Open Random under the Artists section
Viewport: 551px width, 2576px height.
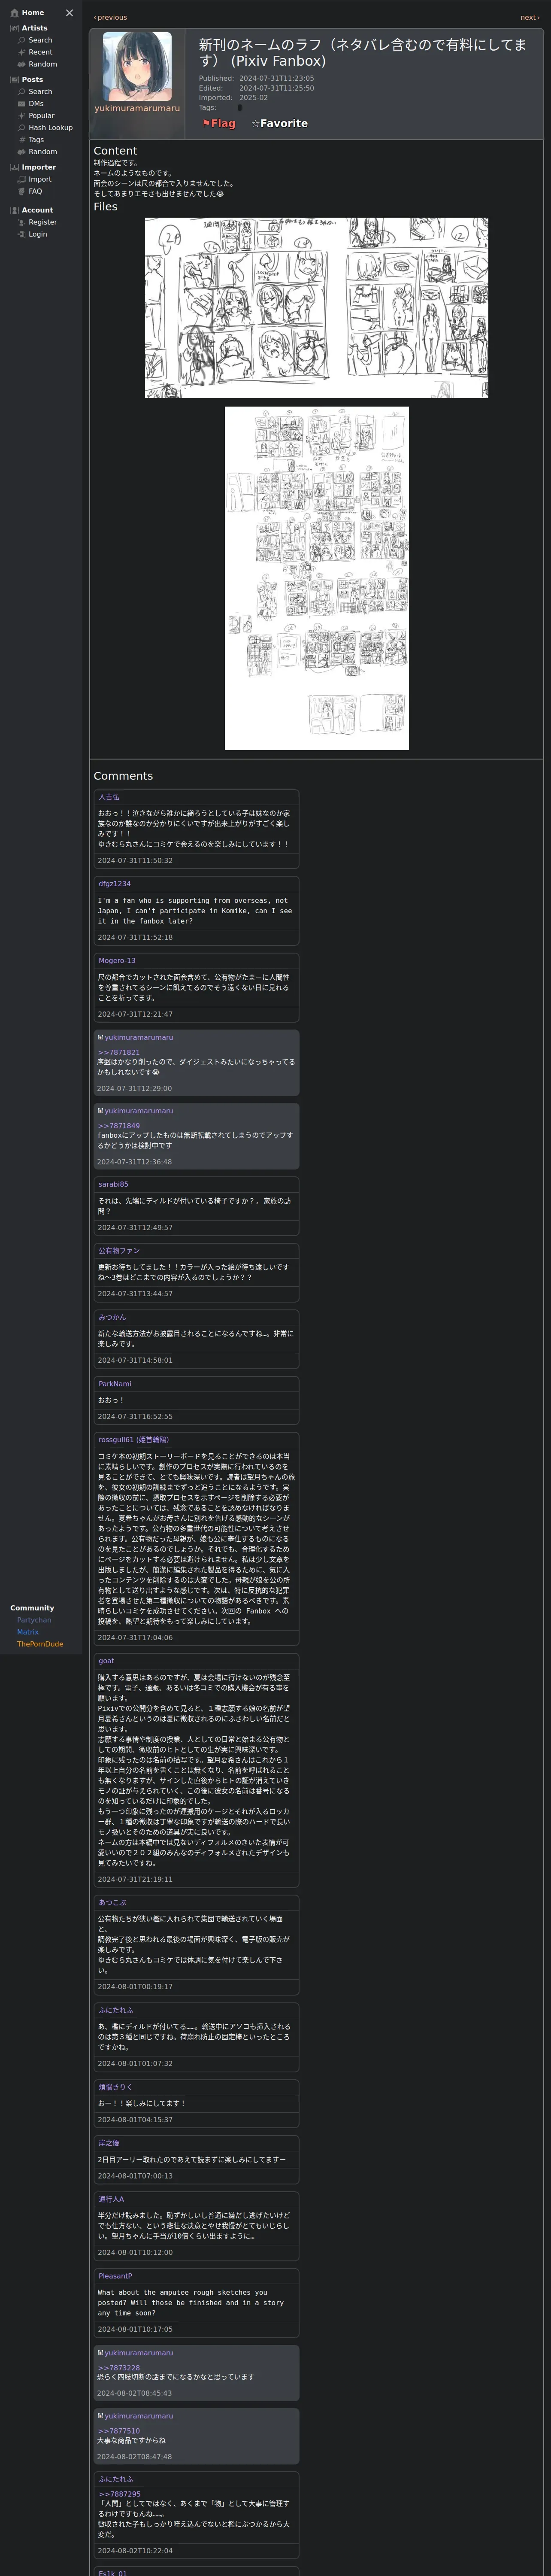42,64
